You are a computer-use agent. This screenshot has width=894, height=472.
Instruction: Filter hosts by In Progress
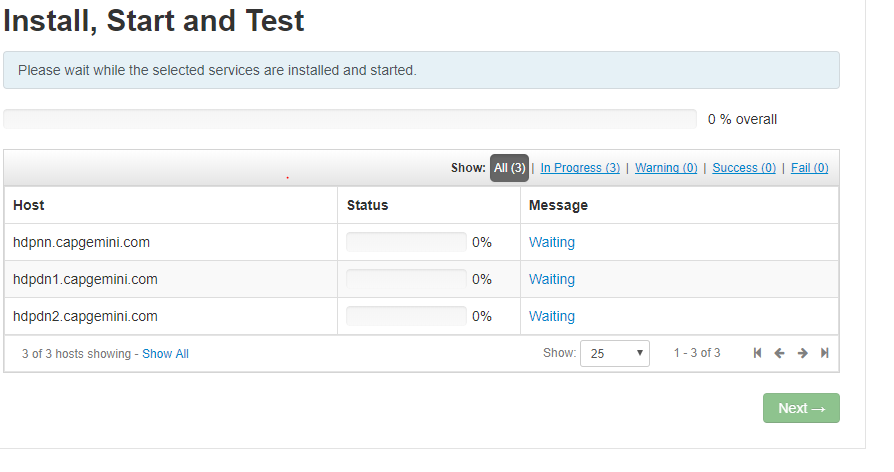580,168
